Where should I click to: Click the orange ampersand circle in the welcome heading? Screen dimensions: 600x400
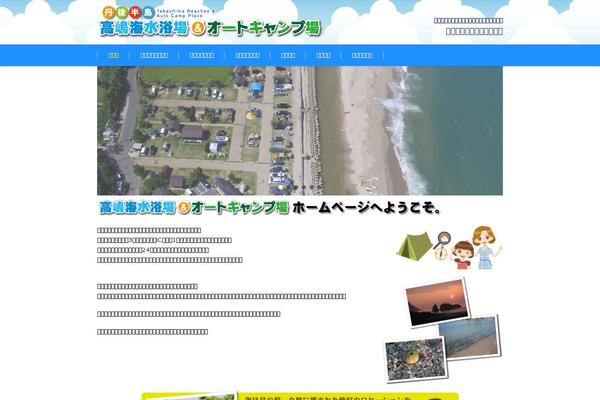pos(184,207)
